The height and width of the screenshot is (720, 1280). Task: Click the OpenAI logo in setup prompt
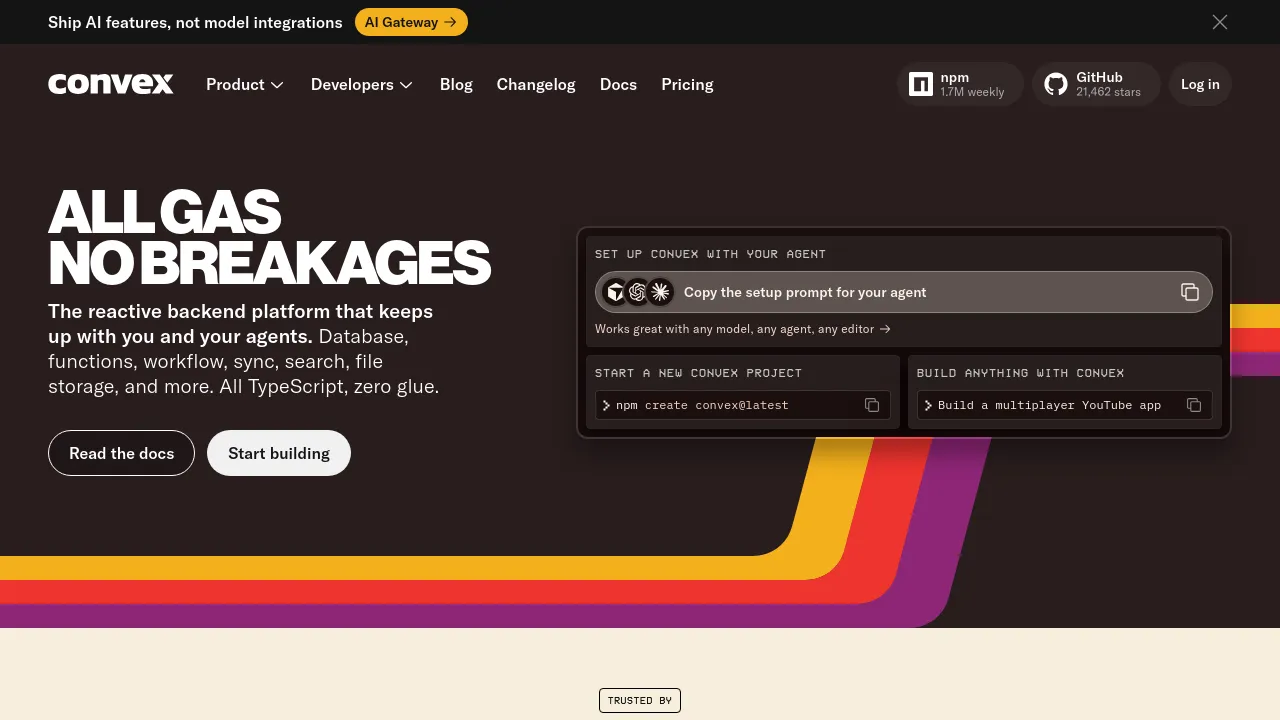pos(638,292)
